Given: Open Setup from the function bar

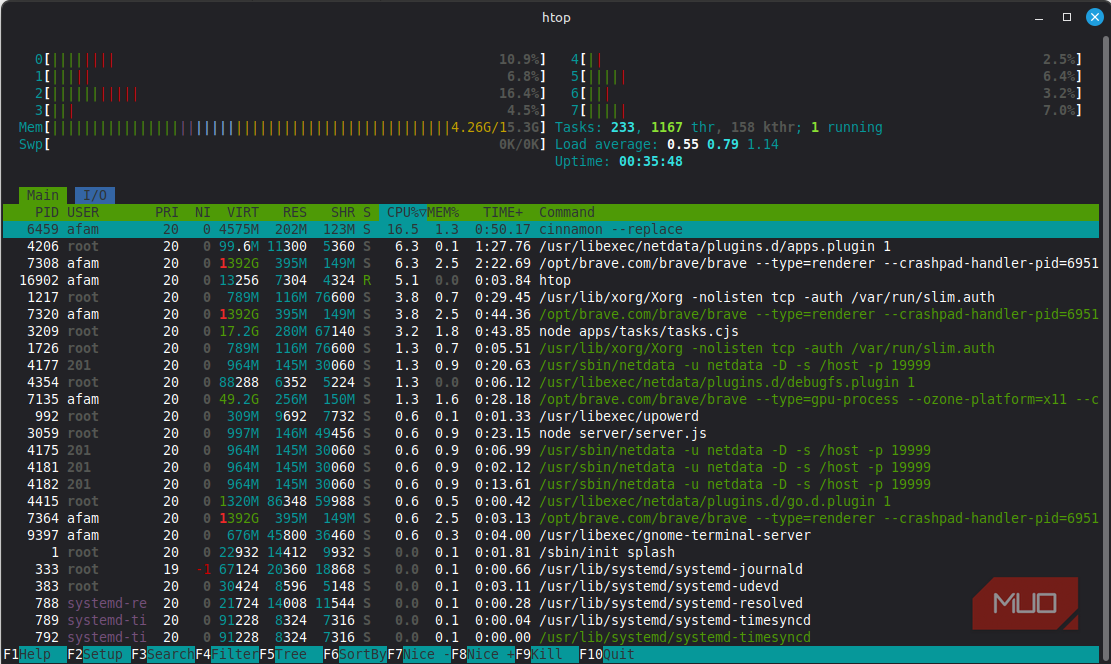Looking at the screenshot, I should coord(98,654).
